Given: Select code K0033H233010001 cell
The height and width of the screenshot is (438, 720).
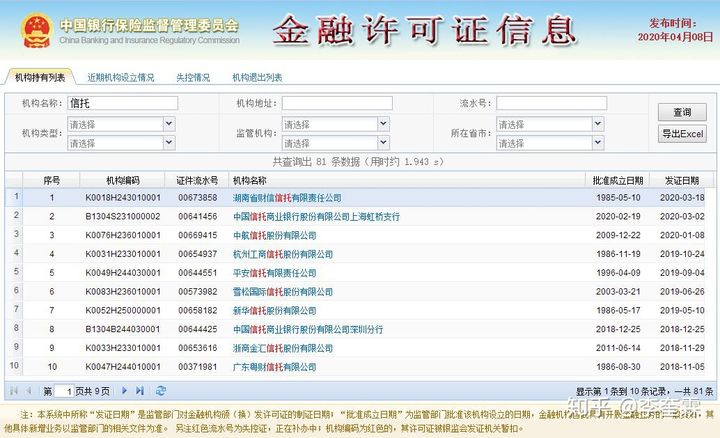Looking at the screenshot, I should [123, 348].
